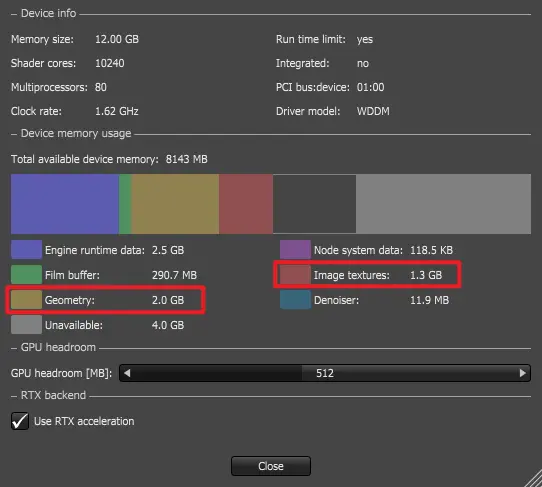Image resolution: width=542 pixels, height=487 pixels.
Task: Click the Node system data purple swatch
Action: click(295, 250)
